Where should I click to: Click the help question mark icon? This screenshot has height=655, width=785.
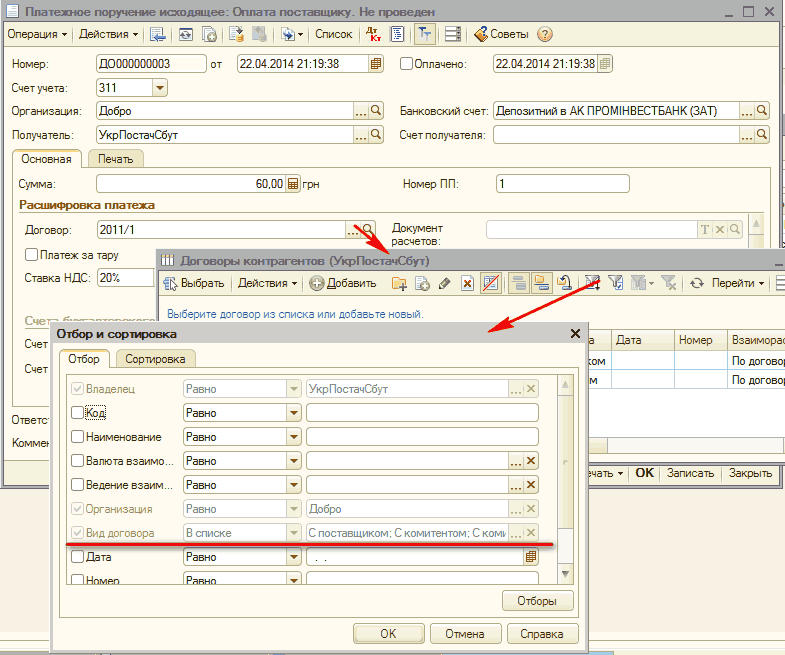(x=545, y=34)
